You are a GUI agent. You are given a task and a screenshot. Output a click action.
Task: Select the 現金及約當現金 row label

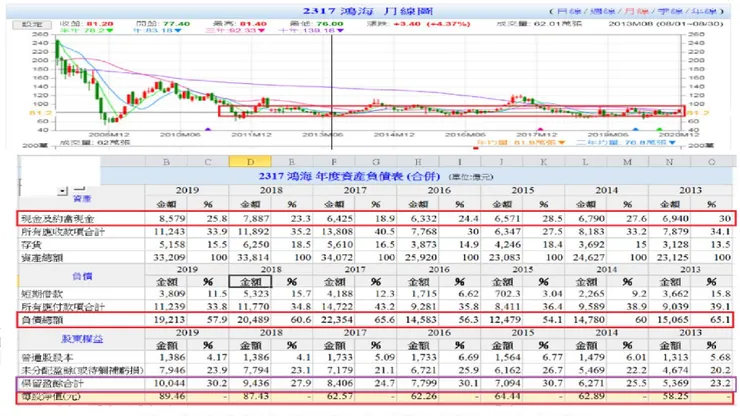tap(58, 219)
